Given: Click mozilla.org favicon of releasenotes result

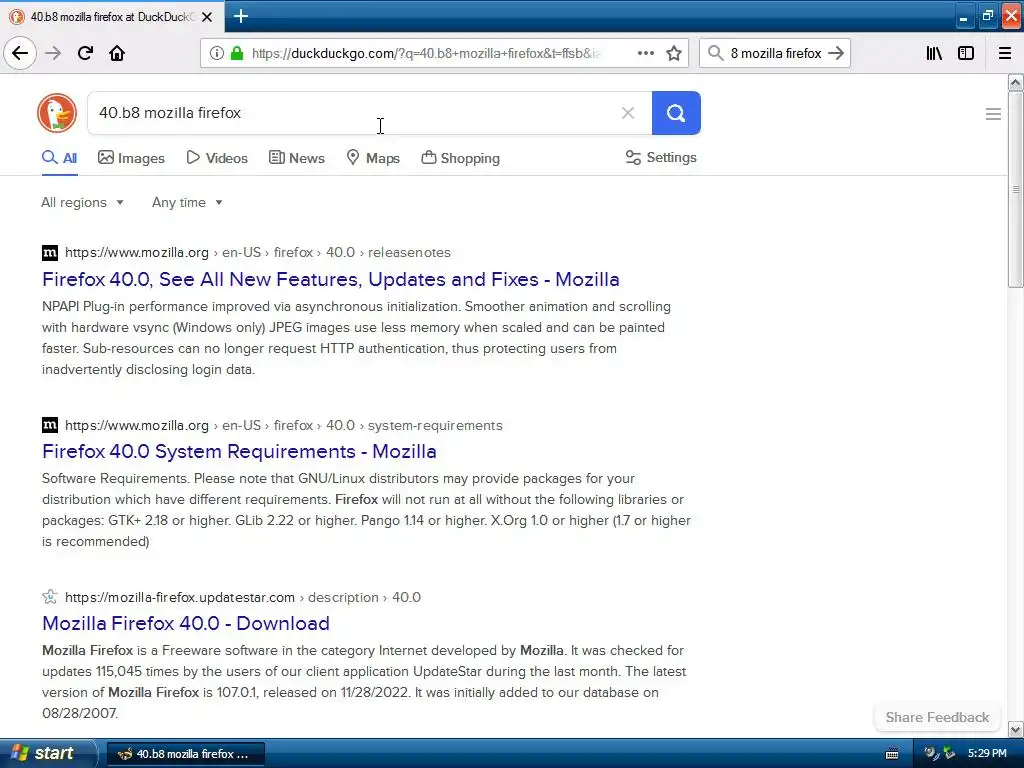Looking at the screenshot, I should coord(50,253).
